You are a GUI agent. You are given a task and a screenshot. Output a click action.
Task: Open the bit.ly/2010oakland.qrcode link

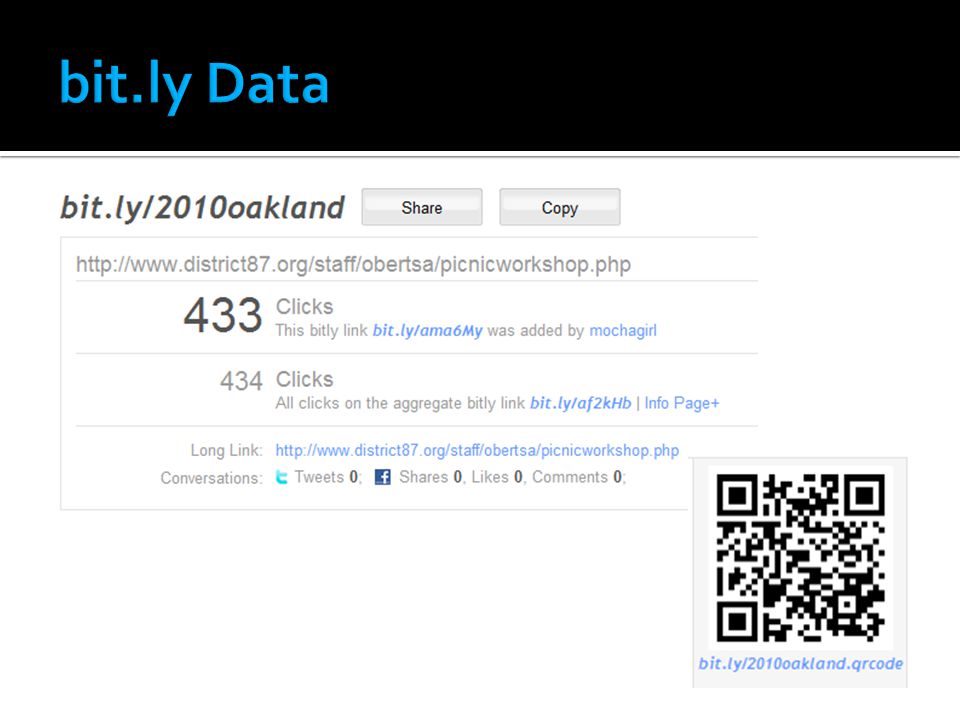800,664
